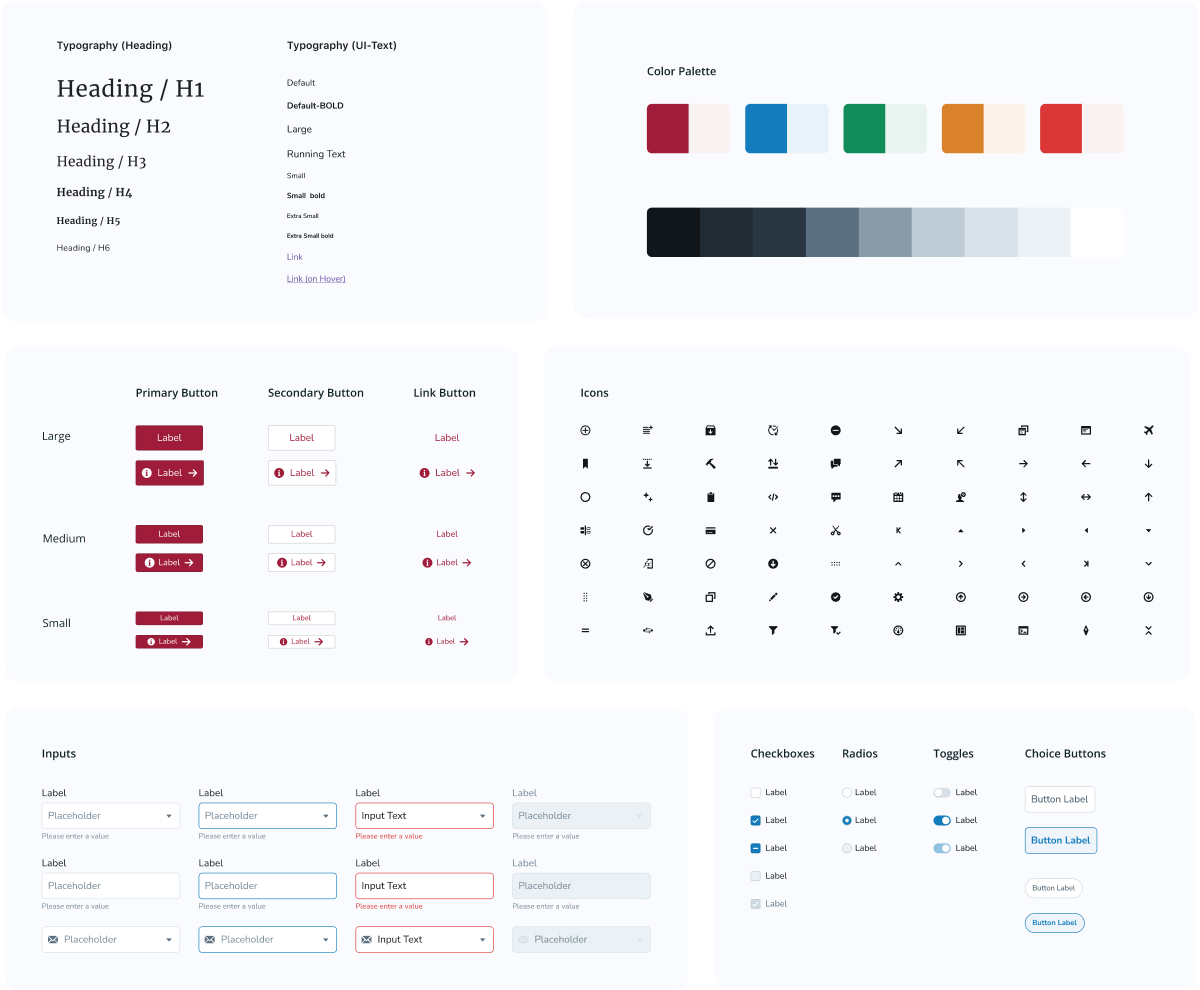This screenshot has height=990, width=1200.
Task: Click the selected blue Label radio
Action: pyautogui.click(x=847, y=820)
